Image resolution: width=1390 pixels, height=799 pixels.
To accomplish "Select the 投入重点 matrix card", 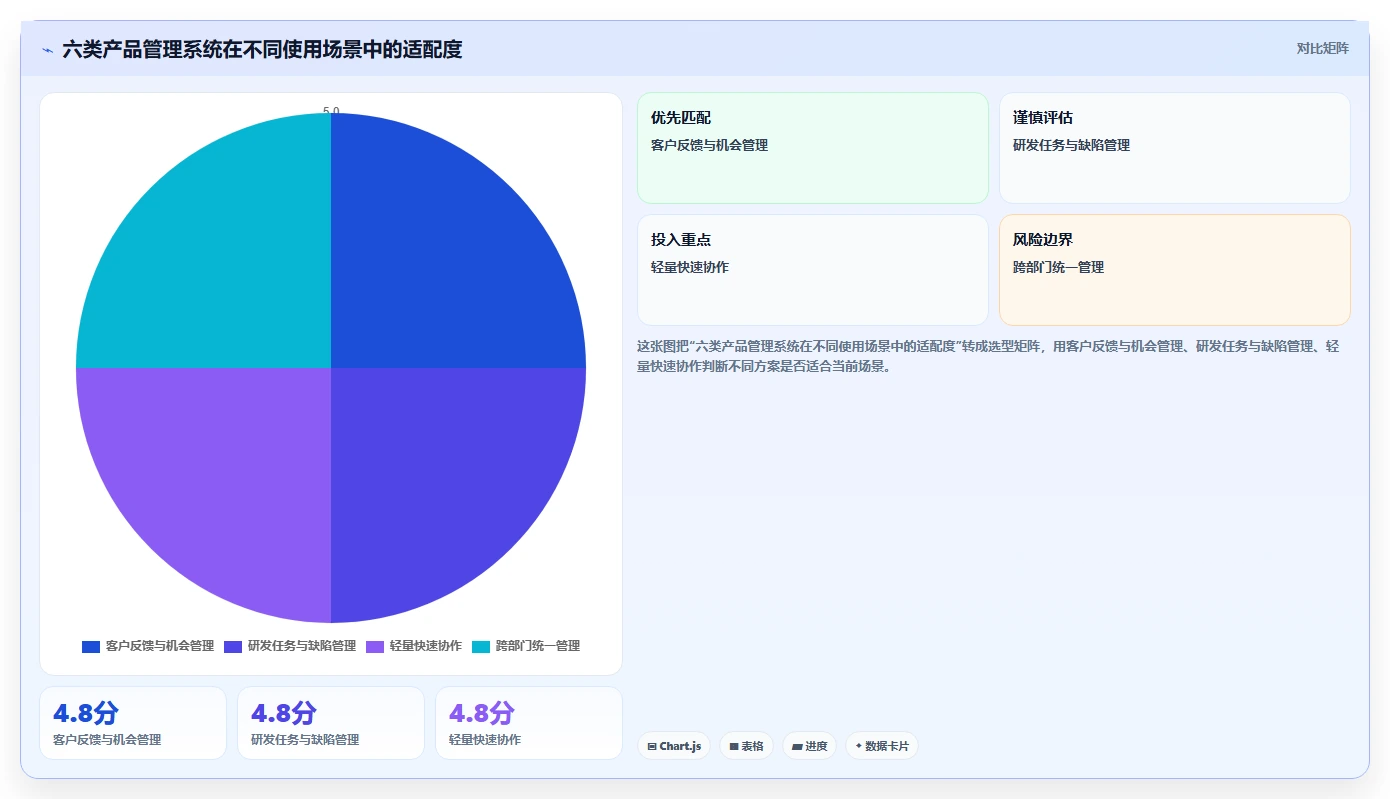I will (813, 270).
